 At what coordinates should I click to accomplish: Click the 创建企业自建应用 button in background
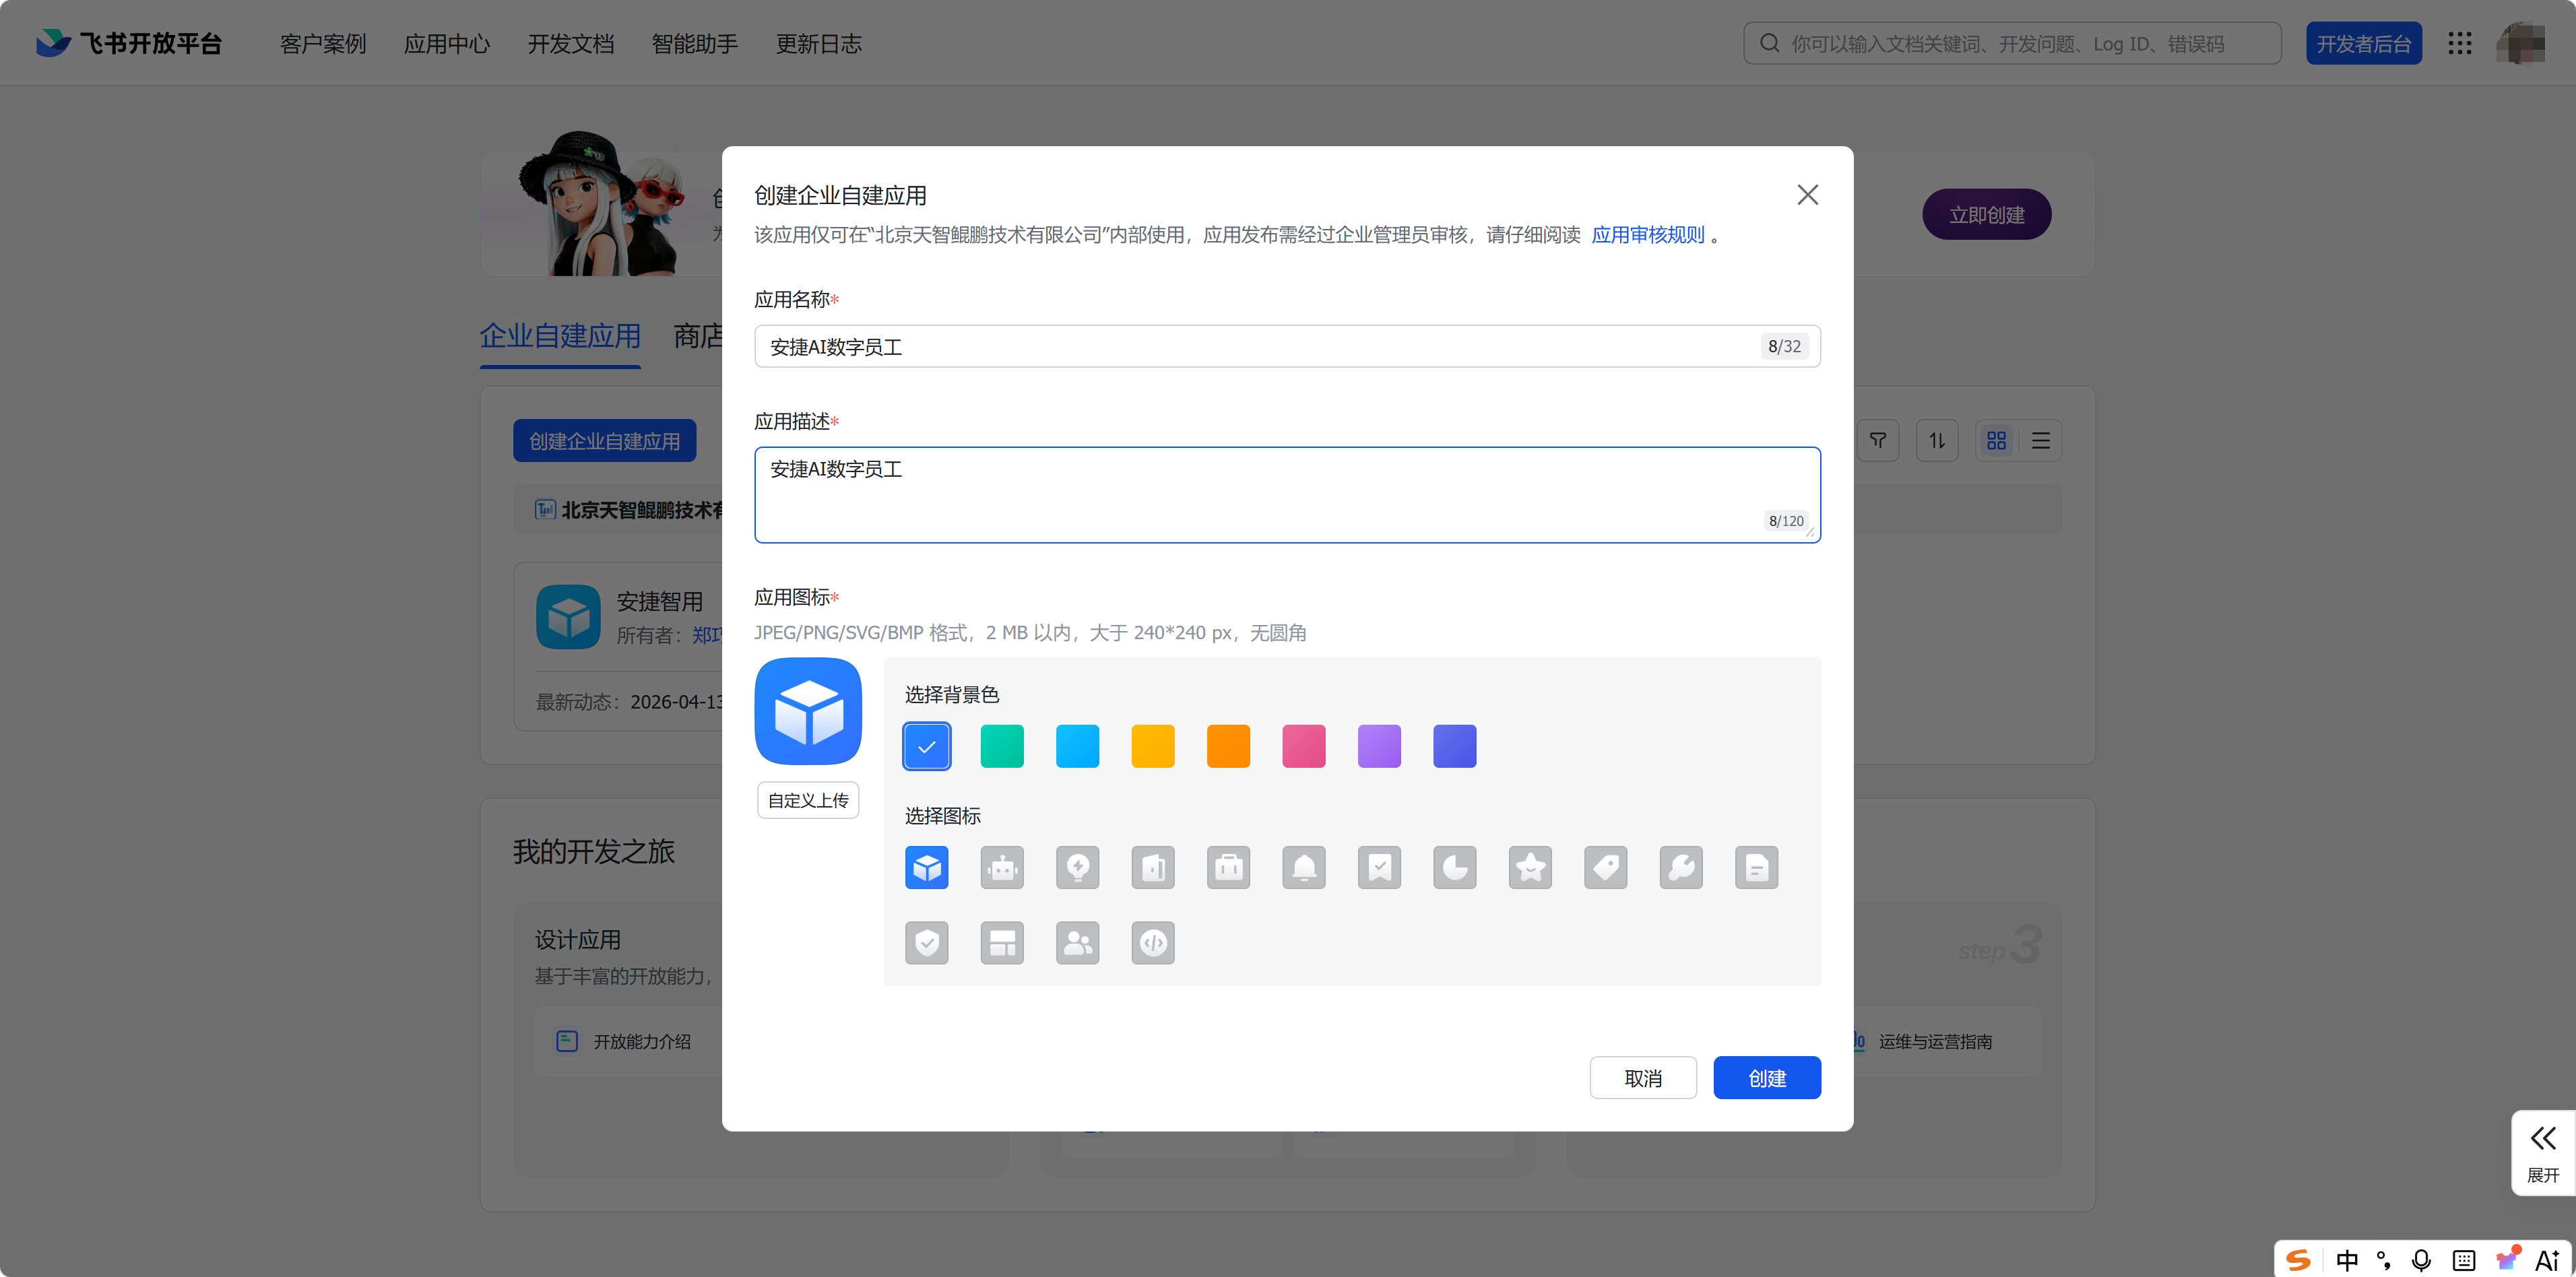[x=604, y=440]
